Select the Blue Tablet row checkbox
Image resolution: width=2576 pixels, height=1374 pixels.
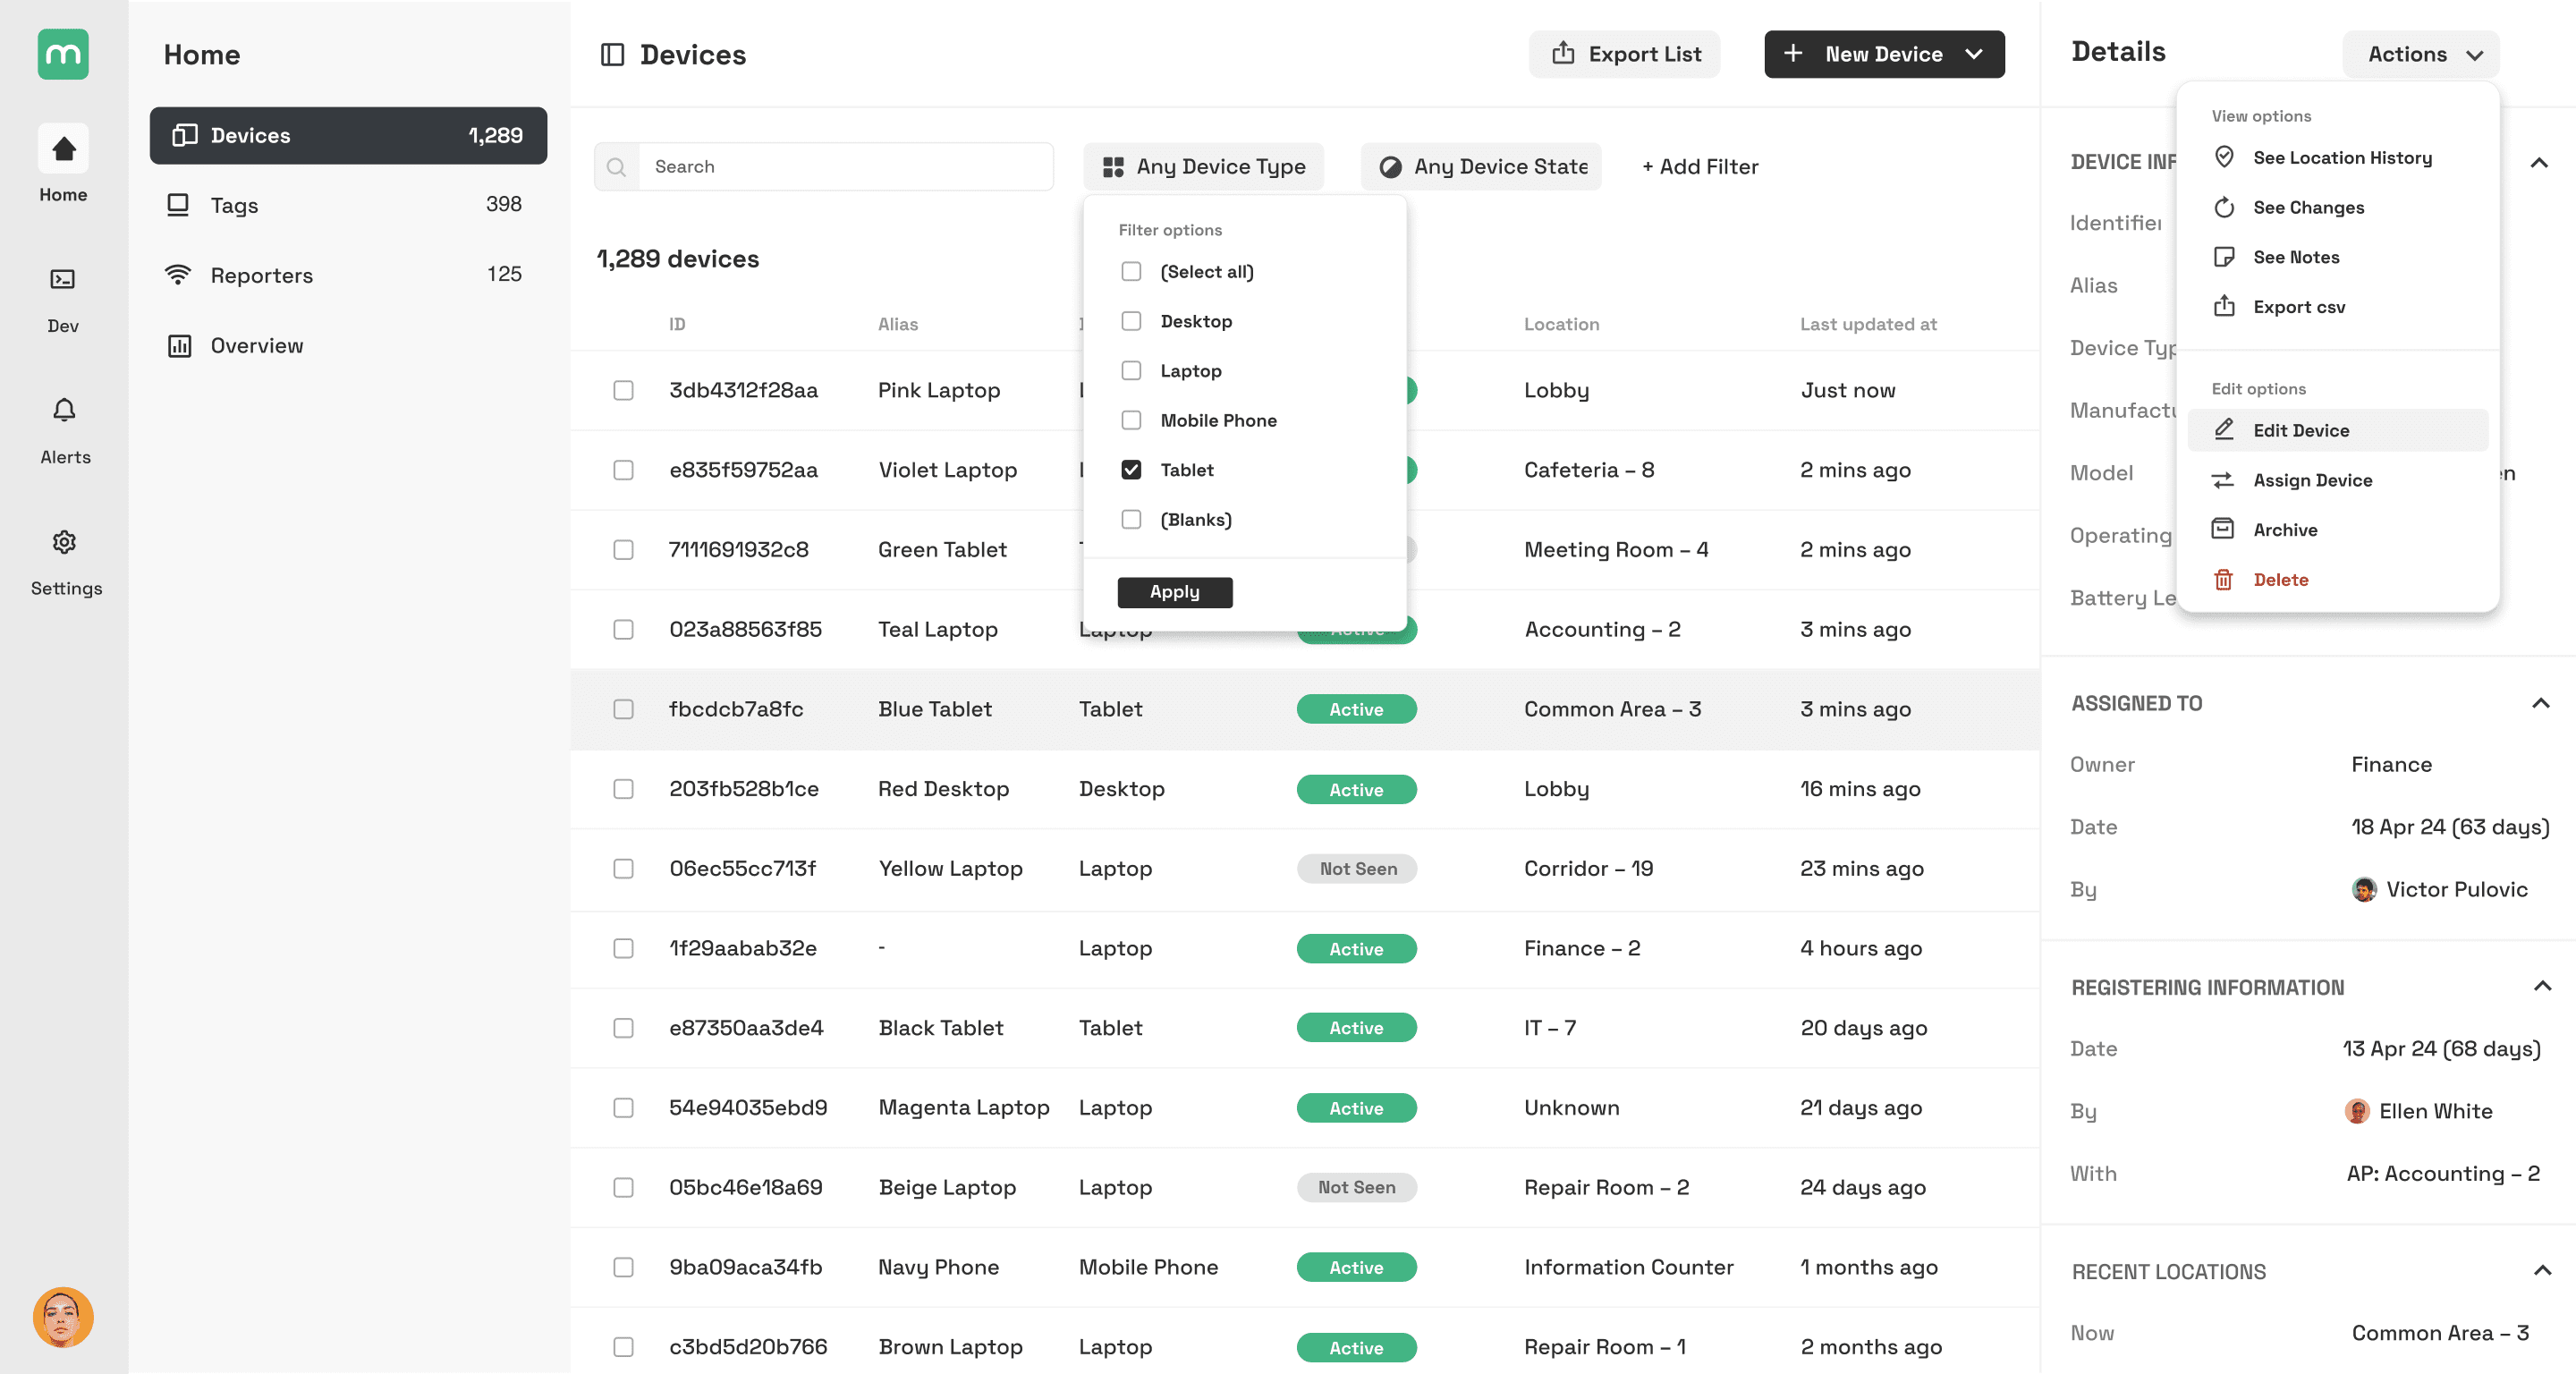[x=623, y=709]
